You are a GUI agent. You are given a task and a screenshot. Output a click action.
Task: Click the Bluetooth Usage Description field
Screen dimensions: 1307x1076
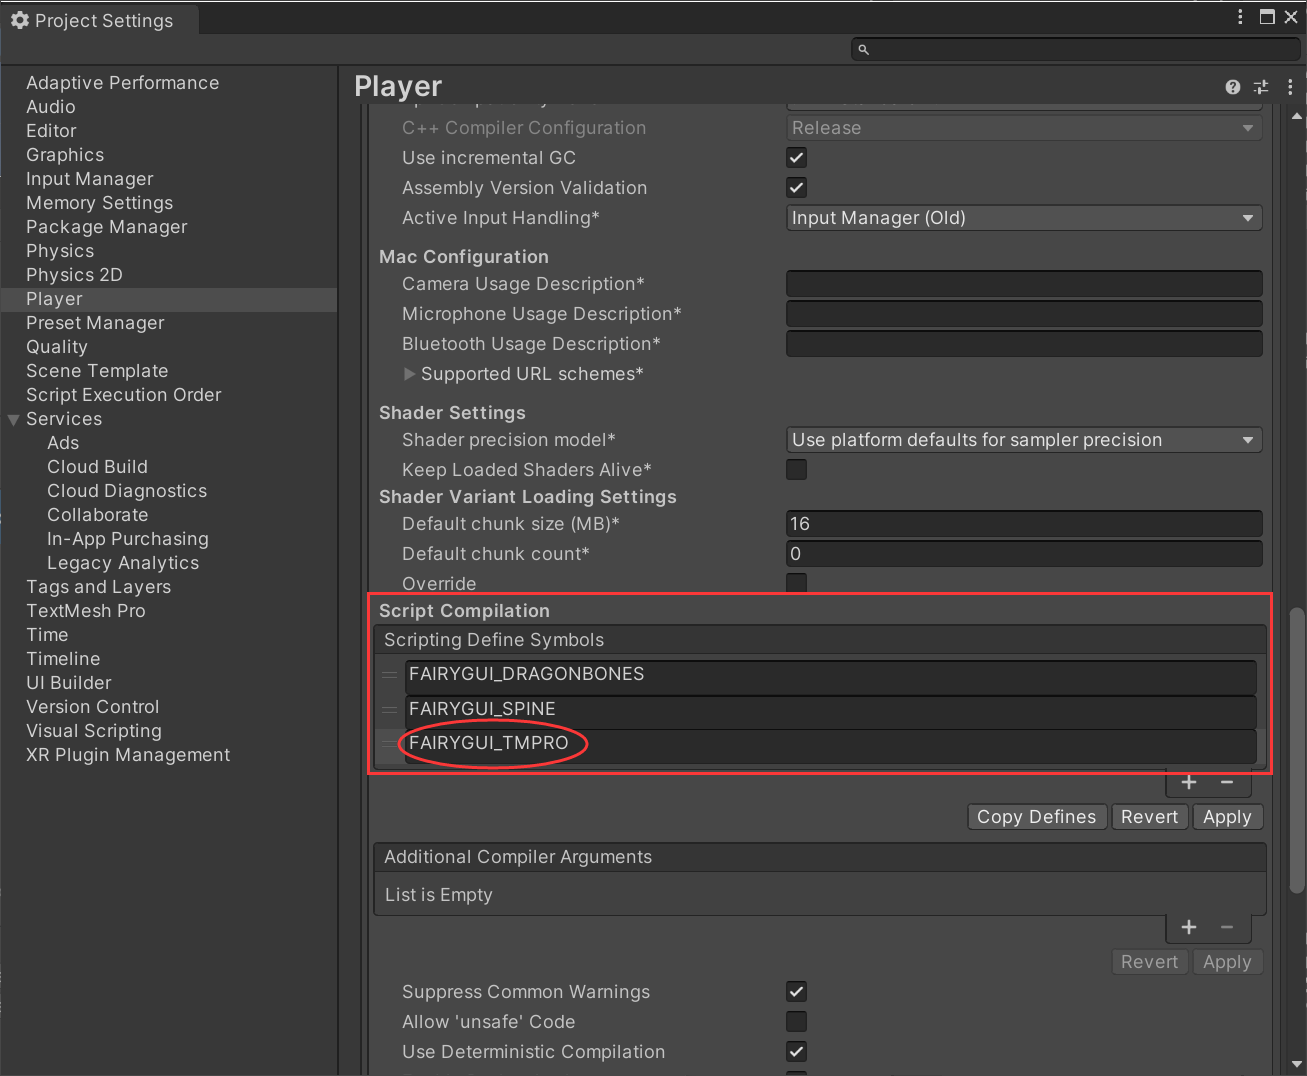click(x=1024, y=344)
